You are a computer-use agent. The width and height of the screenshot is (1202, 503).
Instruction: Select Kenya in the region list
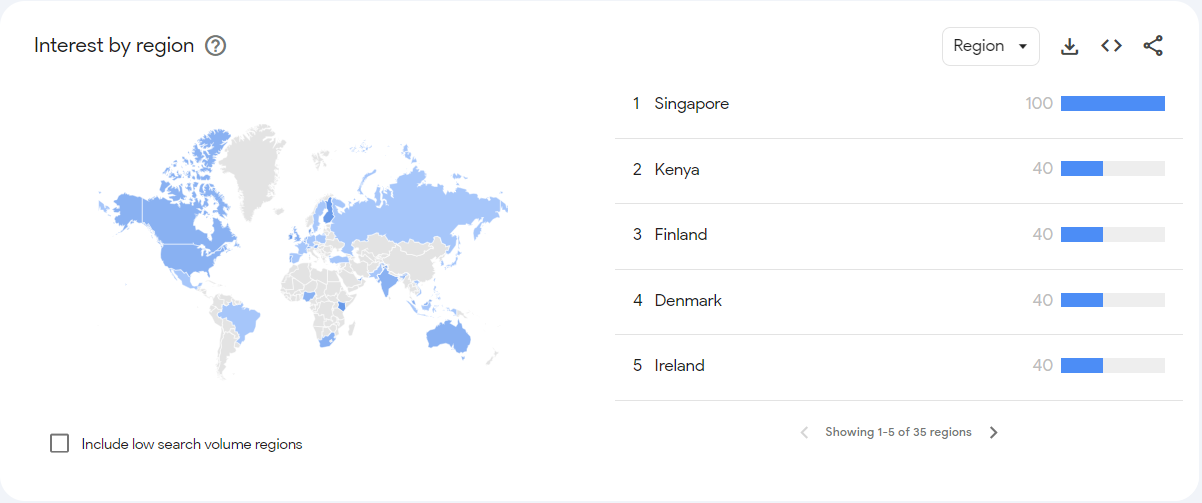click(677, 170)
